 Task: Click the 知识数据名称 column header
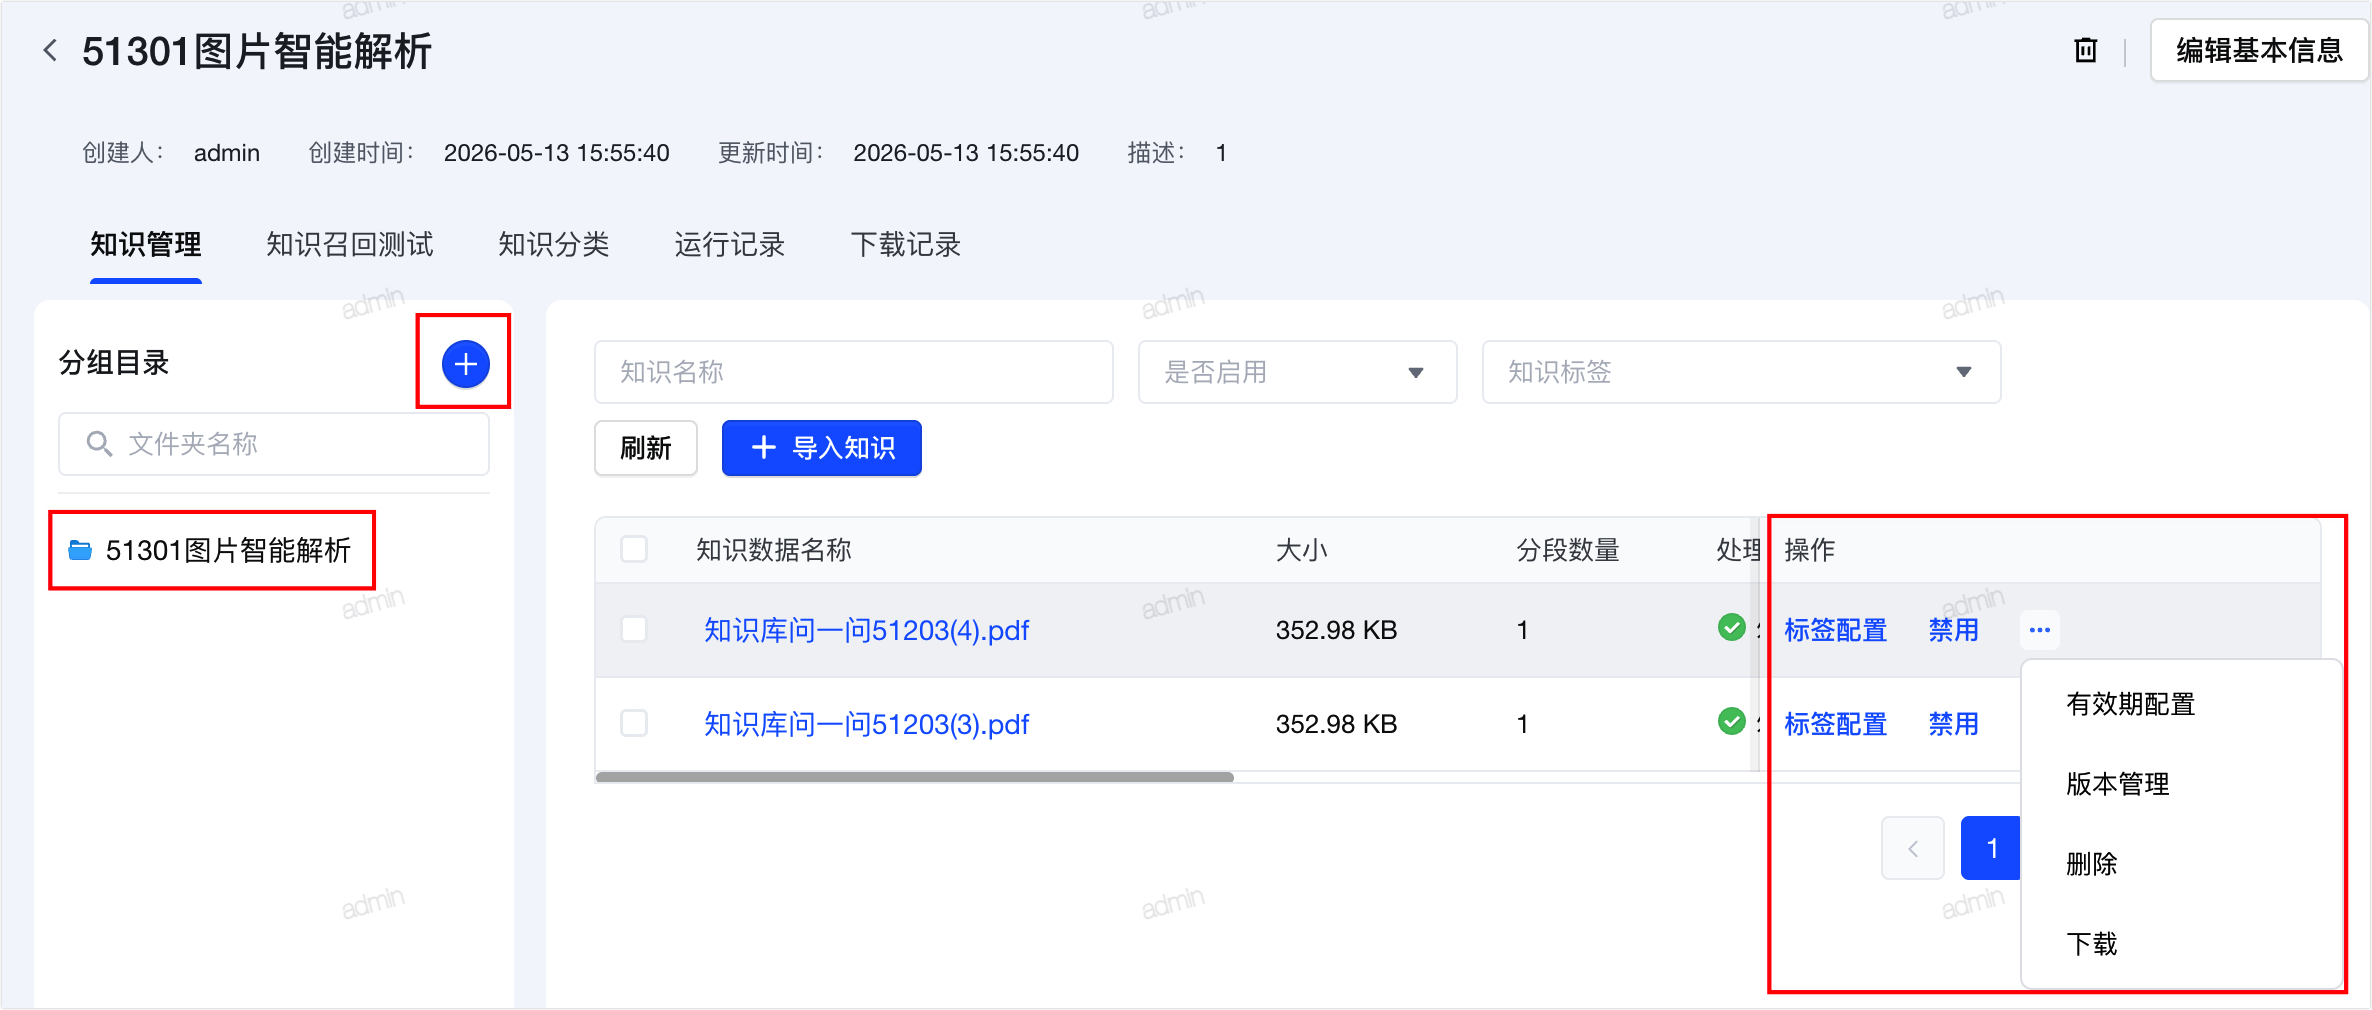click(x=774, y=550)
